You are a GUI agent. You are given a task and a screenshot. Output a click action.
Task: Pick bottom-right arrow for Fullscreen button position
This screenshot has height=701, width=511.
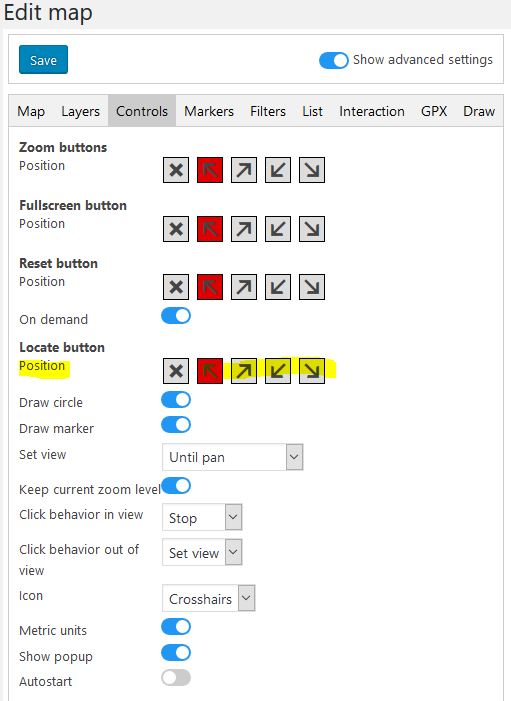coord(312,229)
